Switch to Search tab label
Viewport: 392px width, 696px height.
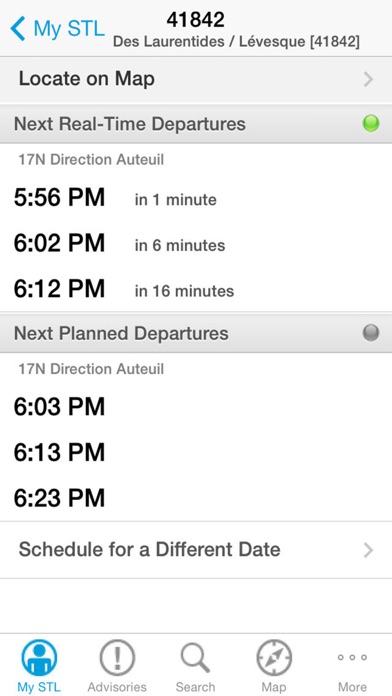[x=195, y=687]
